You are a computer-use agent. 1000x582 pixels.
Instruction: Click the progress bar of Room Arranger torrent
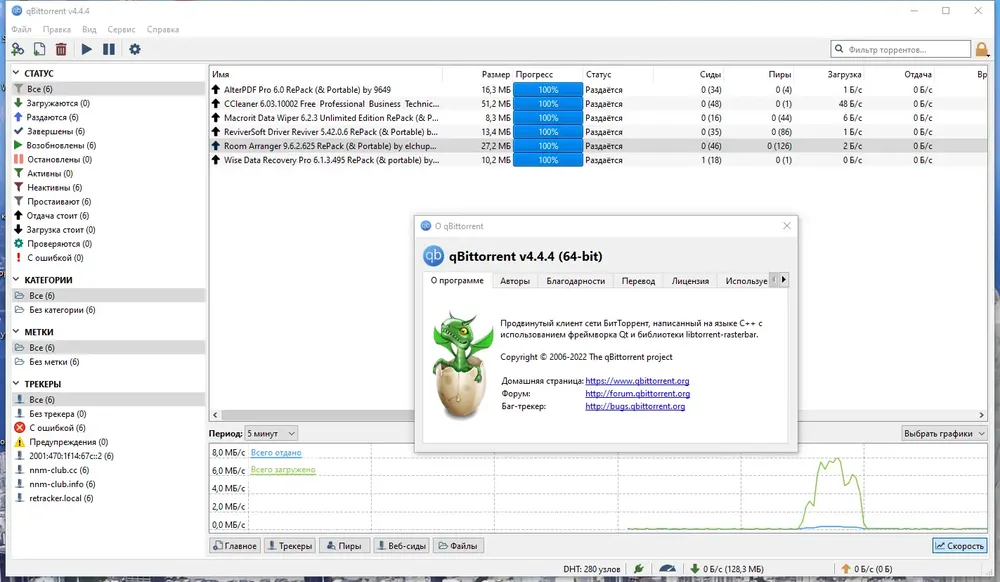click(547, 146)
